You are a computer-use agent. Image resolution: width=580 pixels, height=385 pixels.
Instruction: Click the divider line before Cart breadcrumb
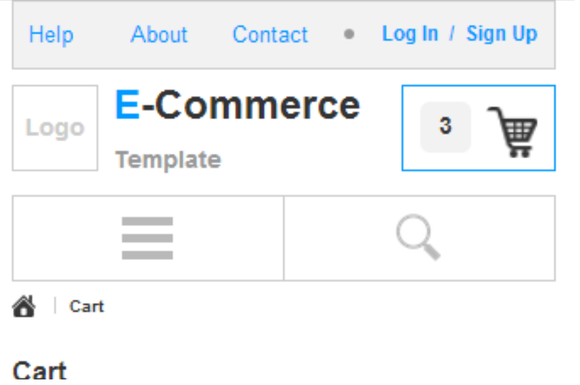point(55,305)
